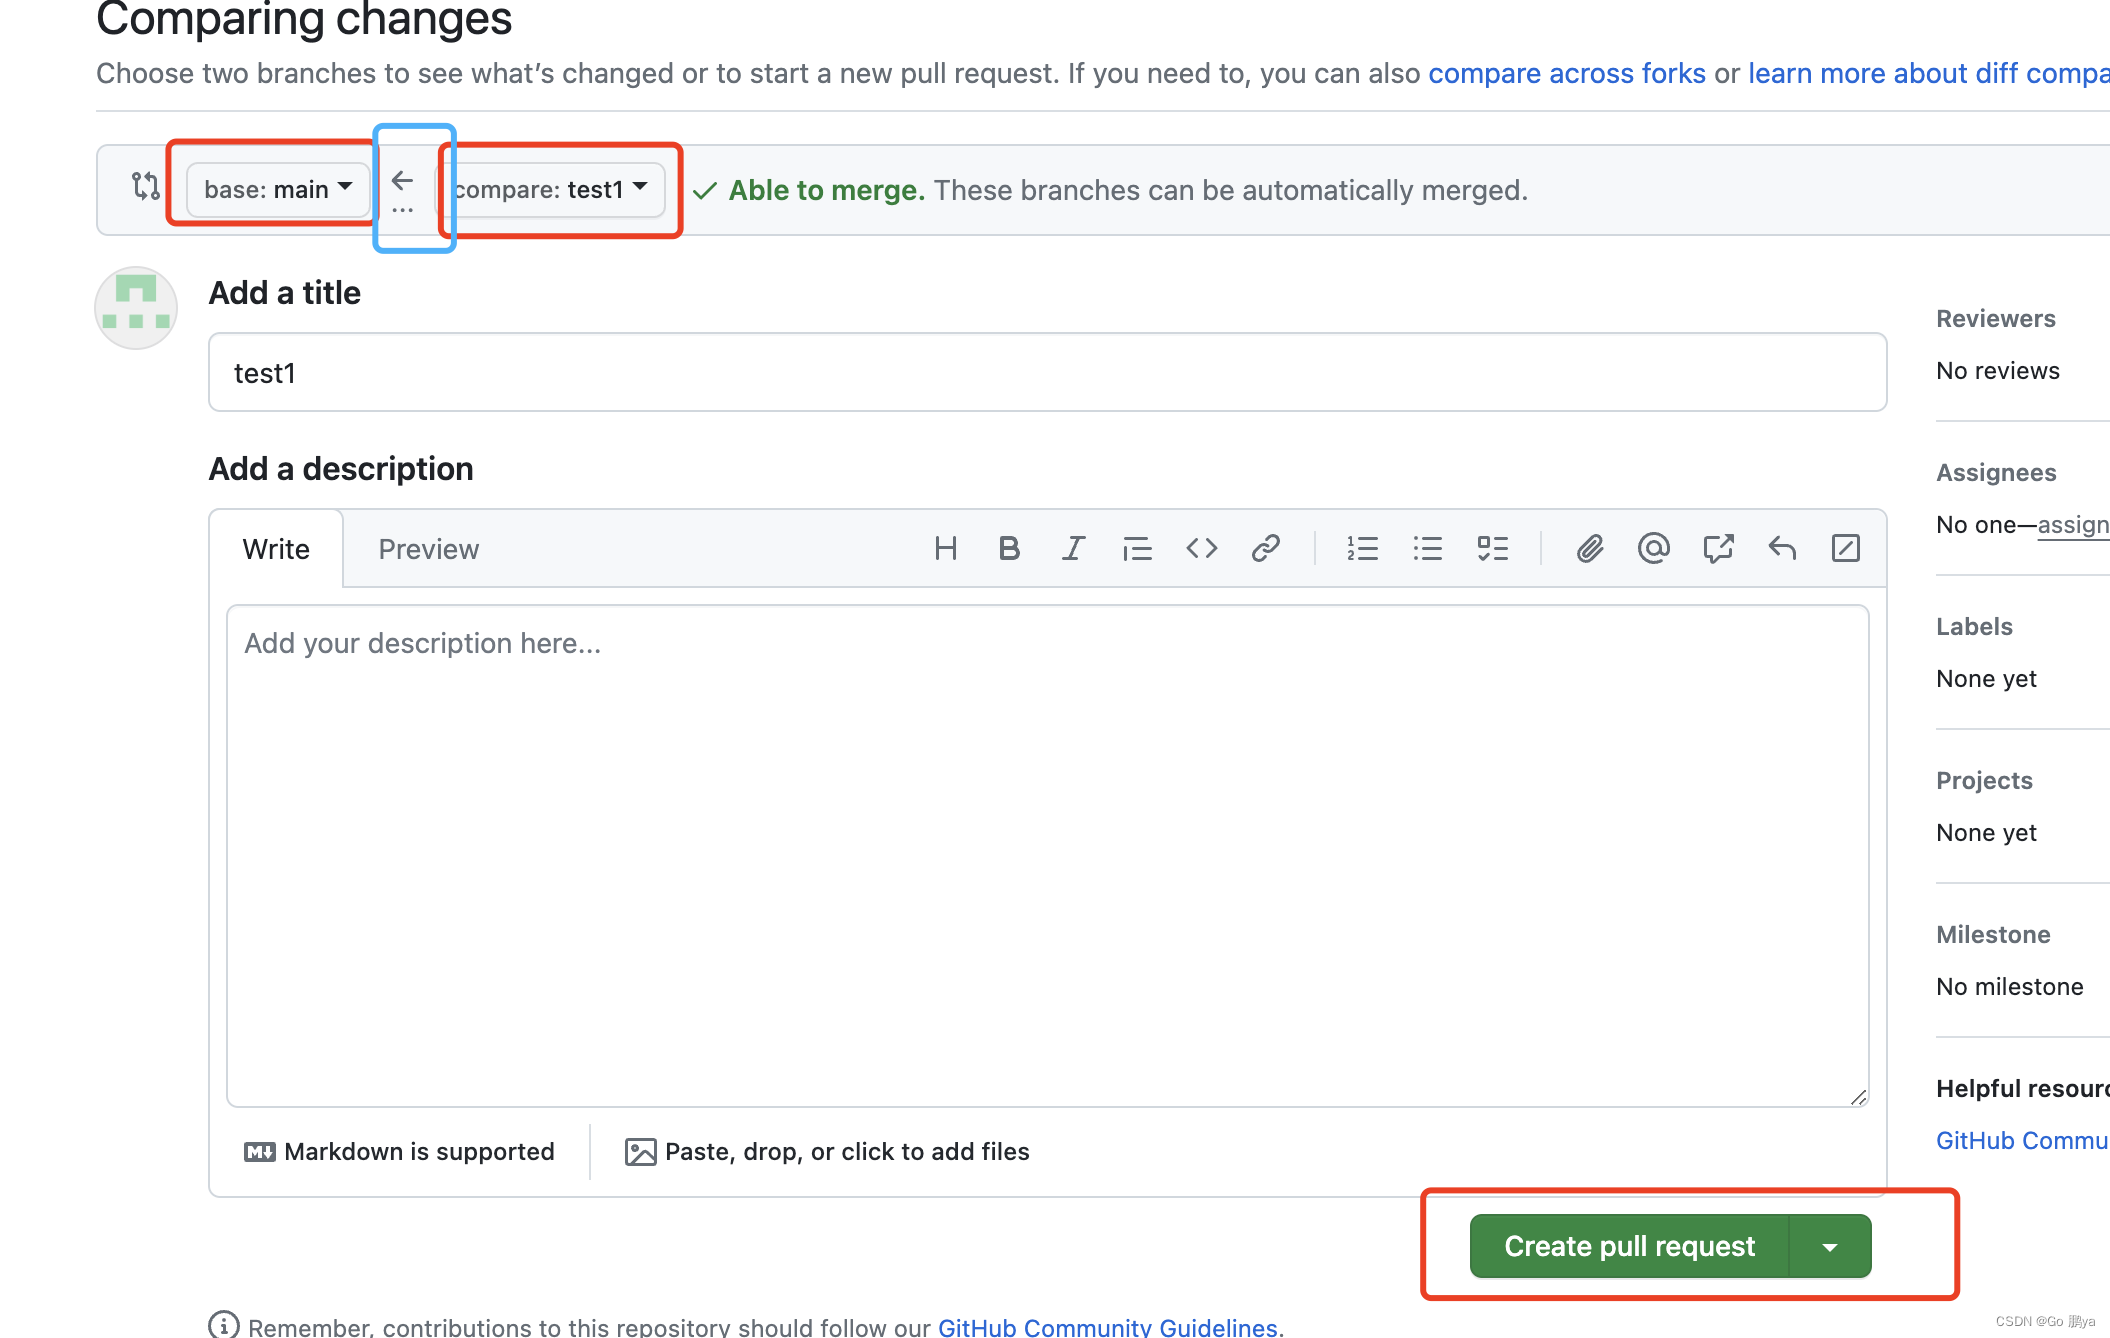Insert a numbered list
Screen dimensions: 2110x1338
click(x=1362, y=548)
